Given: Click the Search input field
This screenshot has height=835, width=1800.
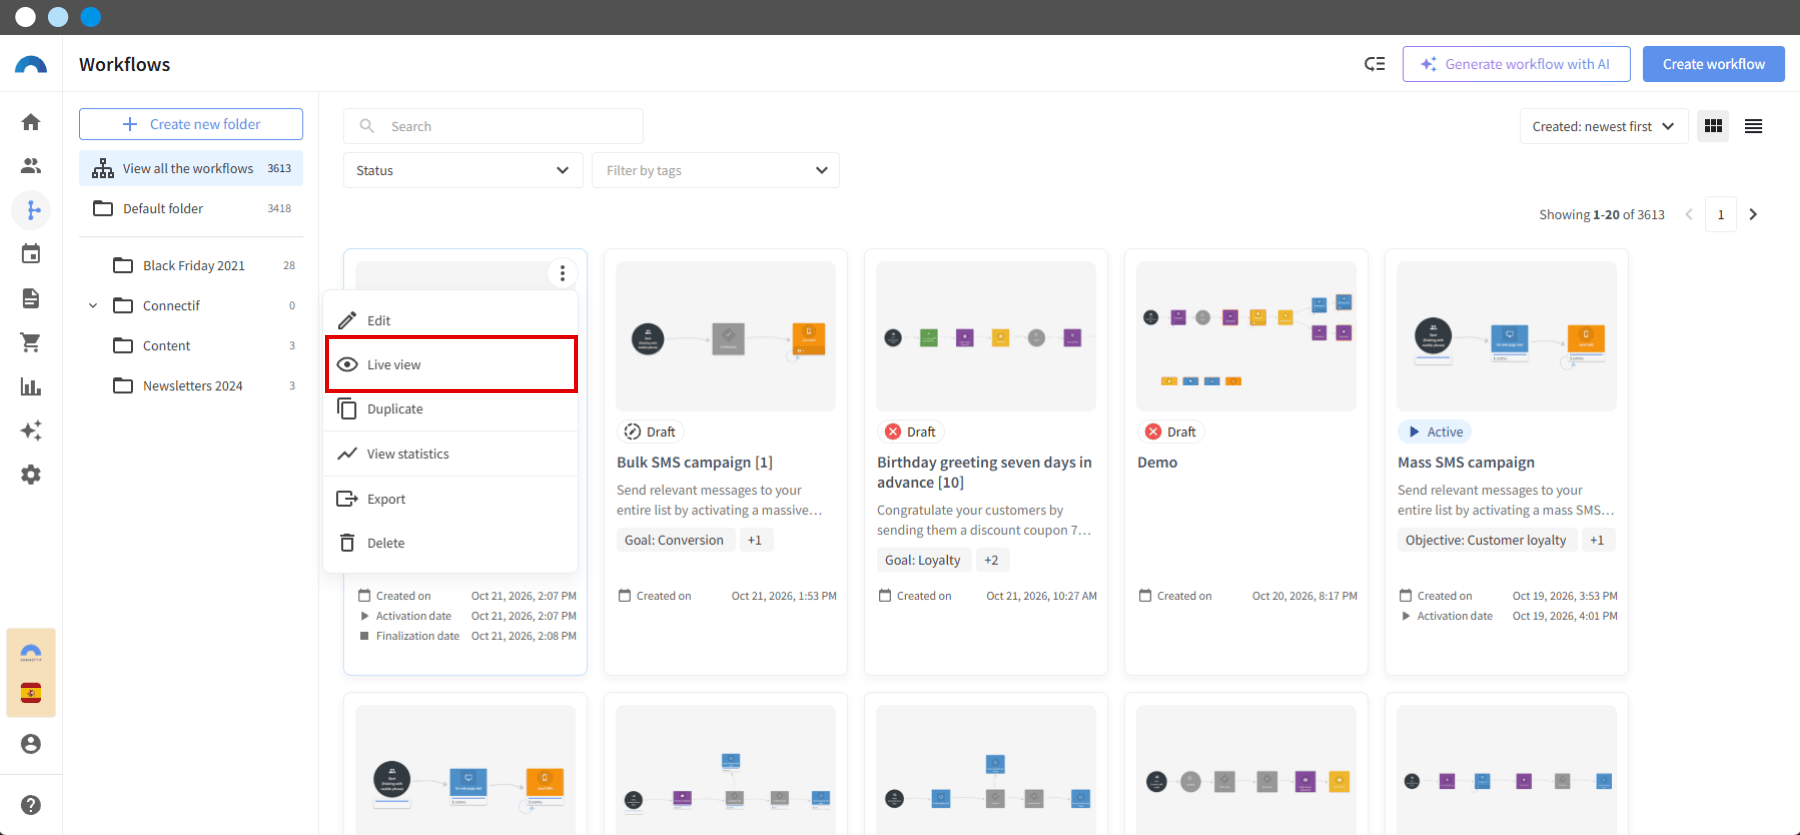Looking at the screenshot, I should [x=493, y=126].
